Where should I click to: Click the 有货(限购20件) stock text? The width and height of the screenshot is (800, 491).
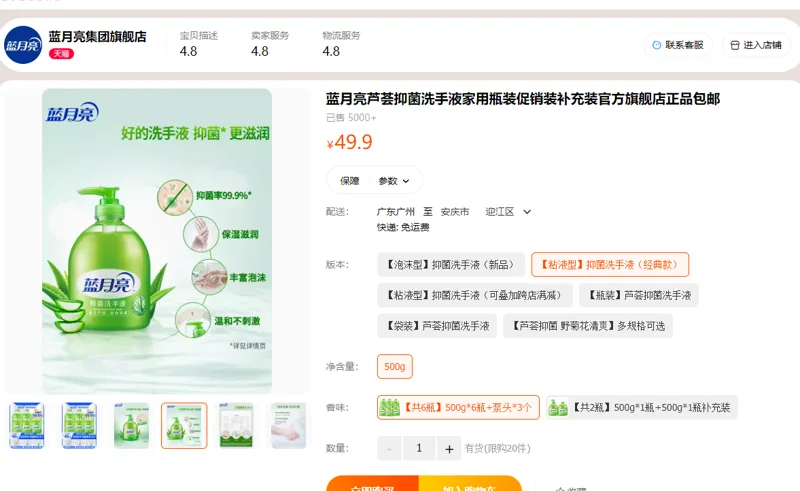tap(497, 449)
